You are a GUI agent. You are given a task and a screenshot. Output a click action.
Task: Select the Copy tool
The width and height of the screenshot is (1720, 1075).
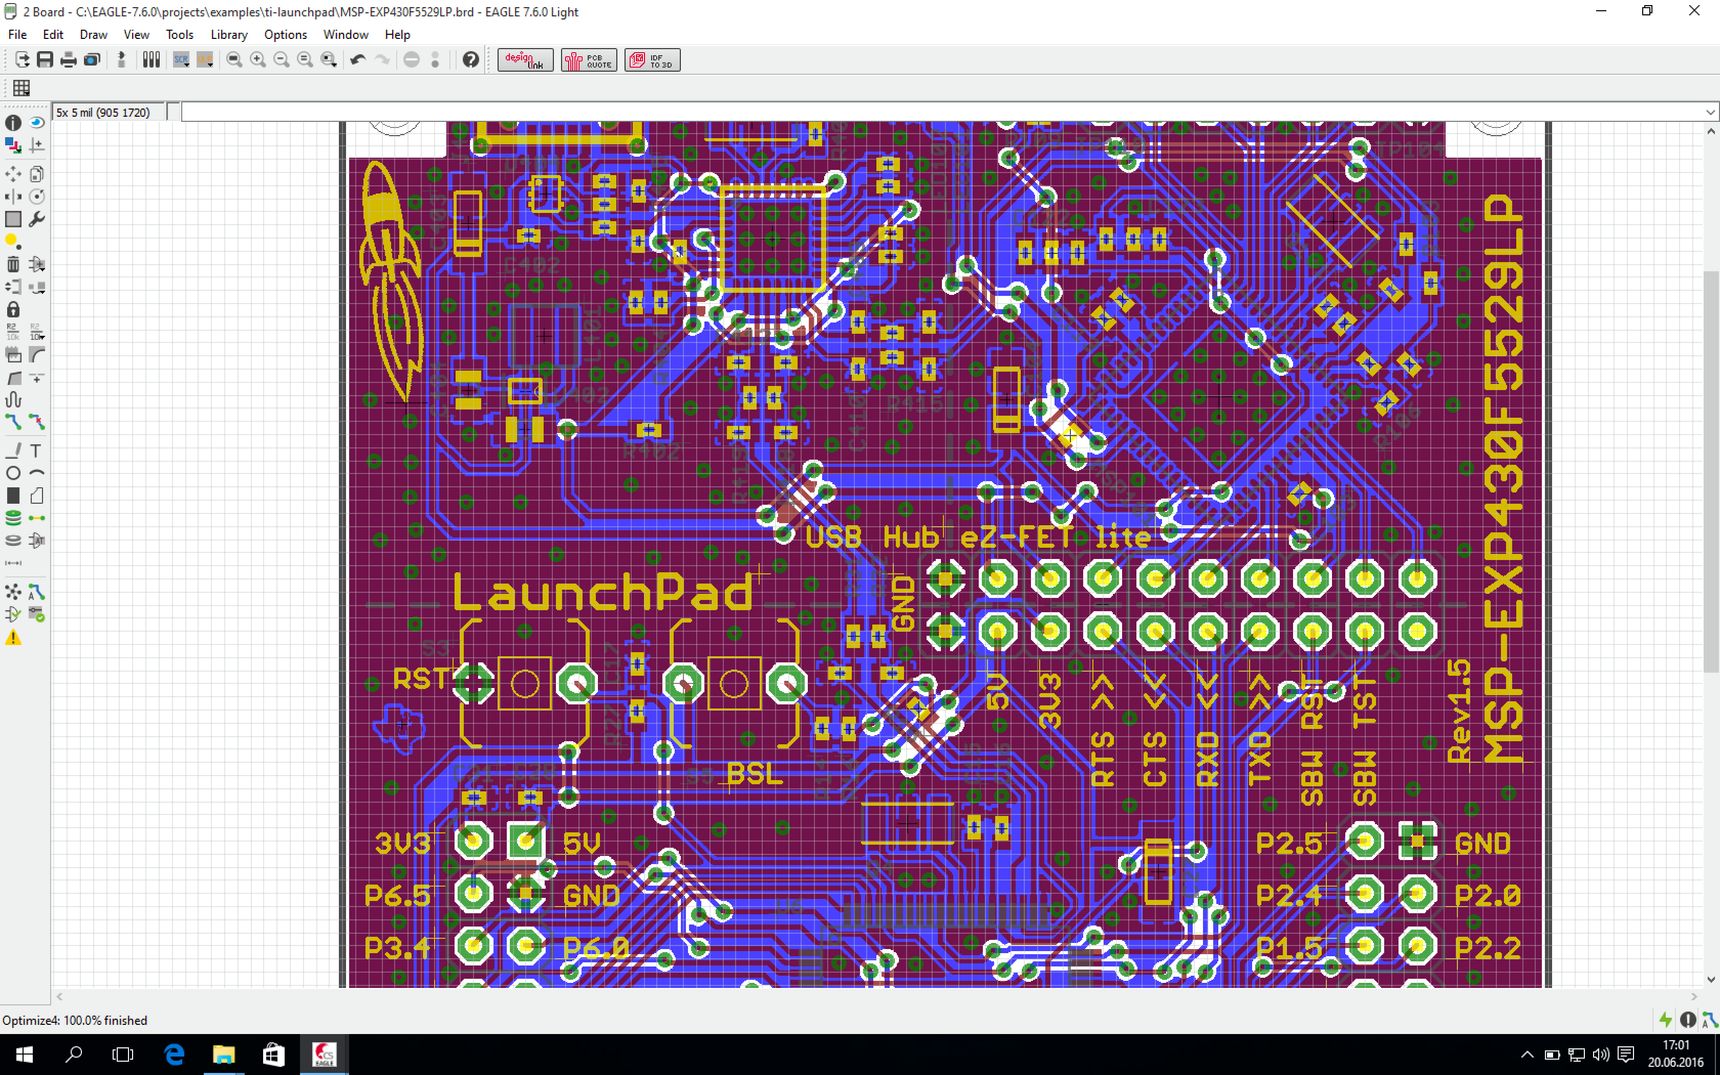(37, 174)
